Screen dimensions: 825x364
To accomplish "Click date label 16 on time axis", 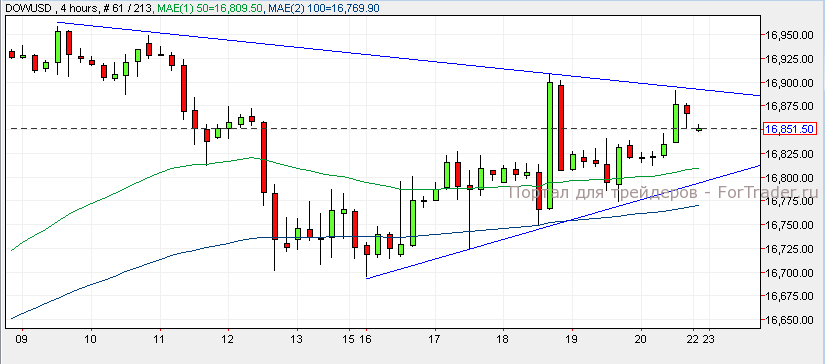I will [x=367, y=340].
